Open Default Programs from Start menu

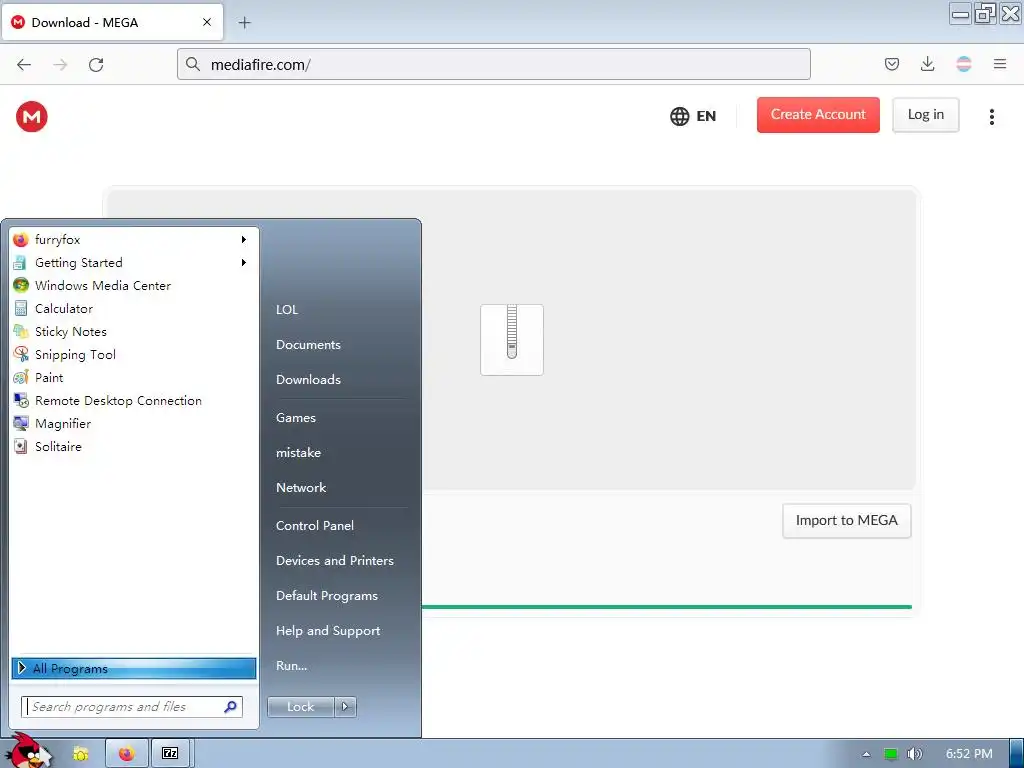coord(327,596)
